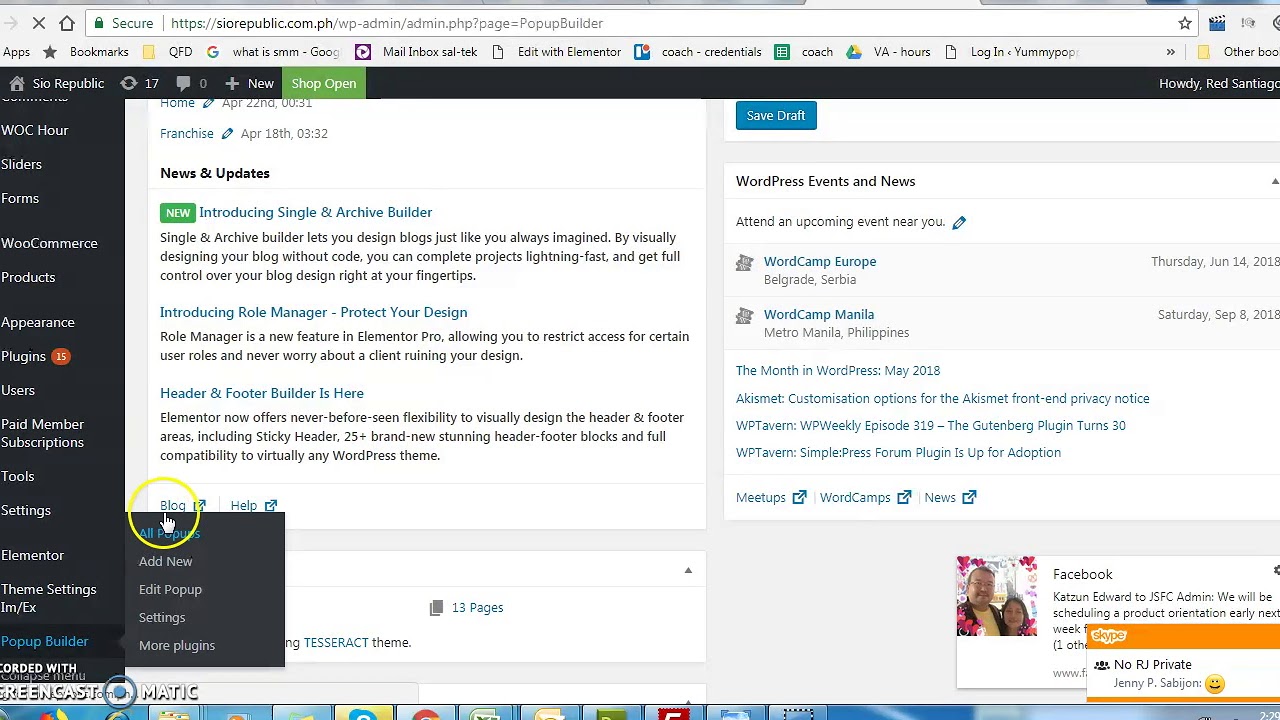Open Introducing Single & Archive Builder
The width and height of the screenshot is (1280, 720).
[315, 212]
